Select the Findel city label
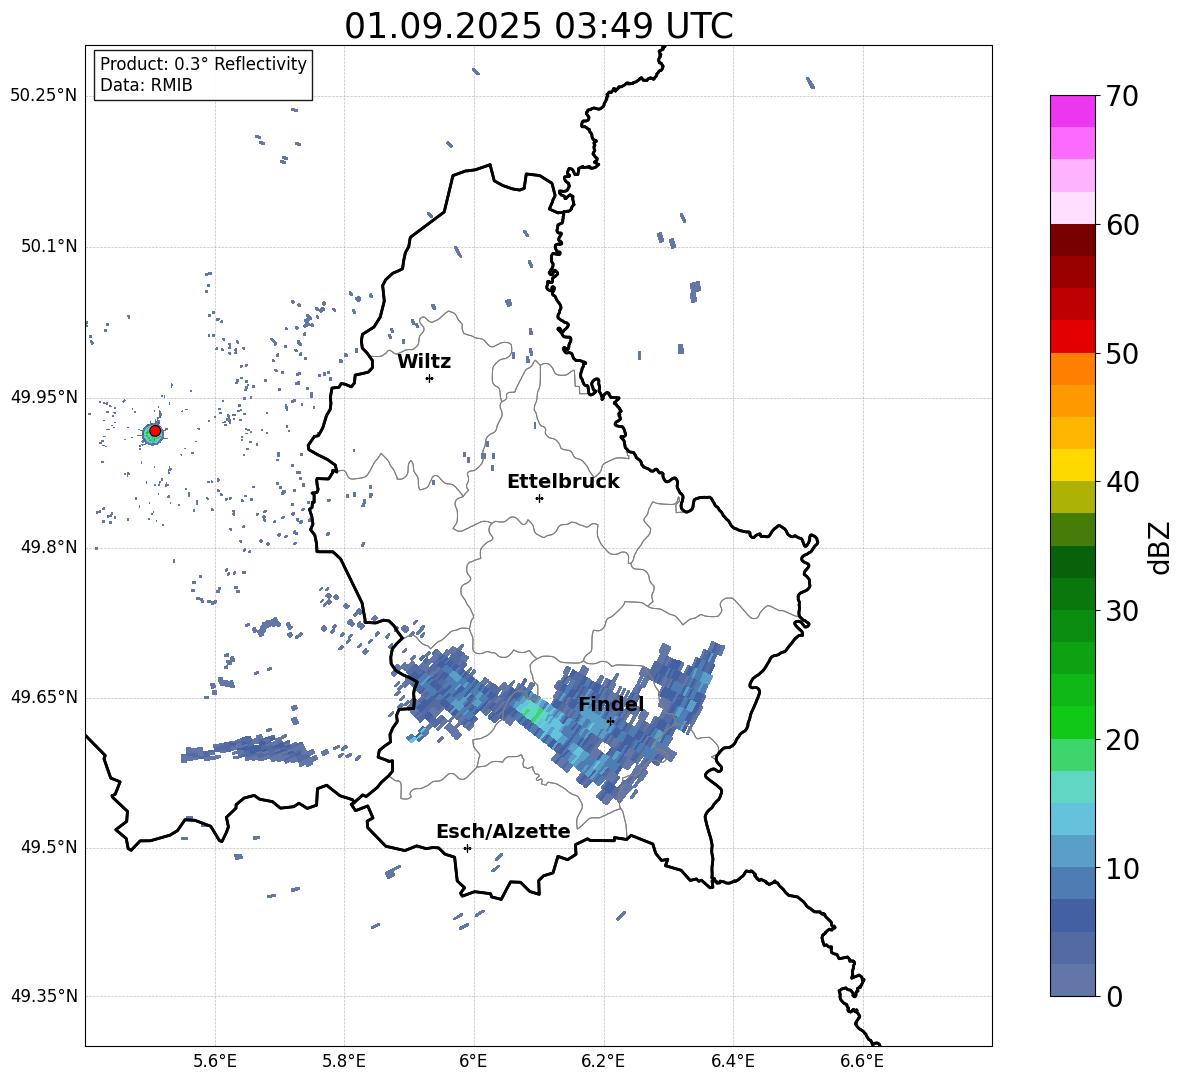1184x1081 pixels. pyautogui.click(x=611, y=704)
